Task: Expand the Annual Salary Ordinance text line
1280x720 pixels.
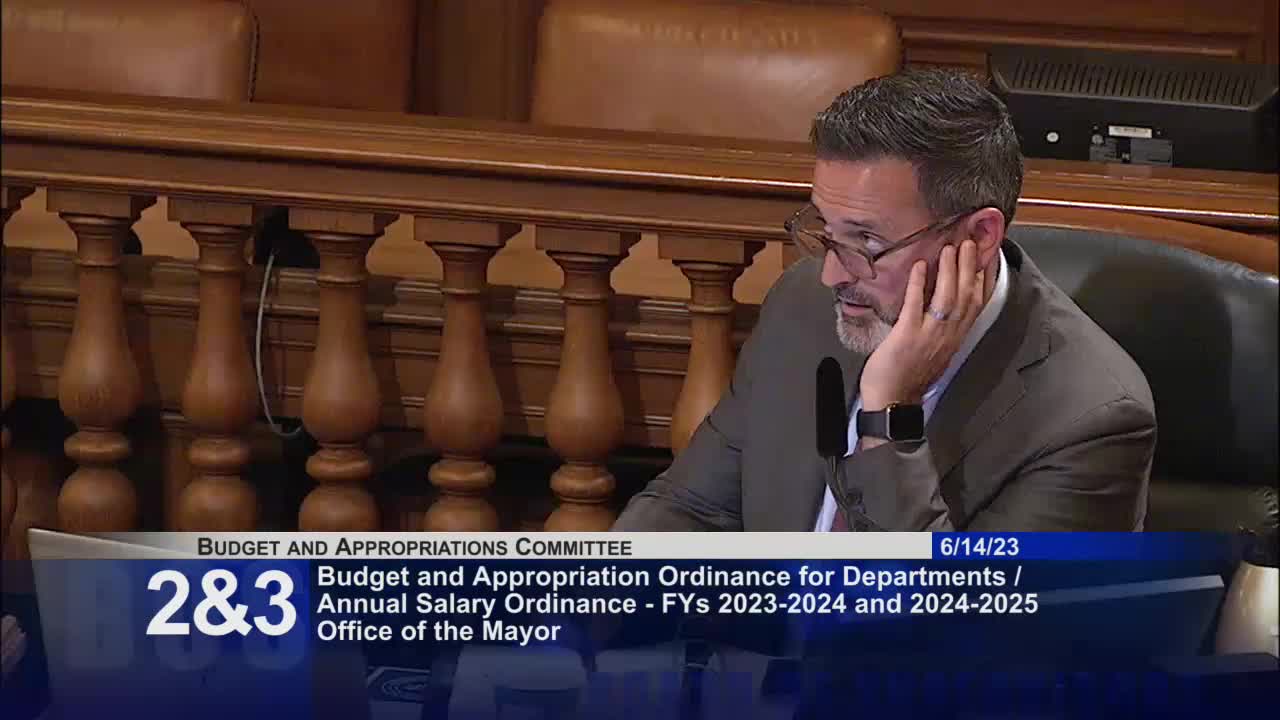Action: click(x=678, y=604)
